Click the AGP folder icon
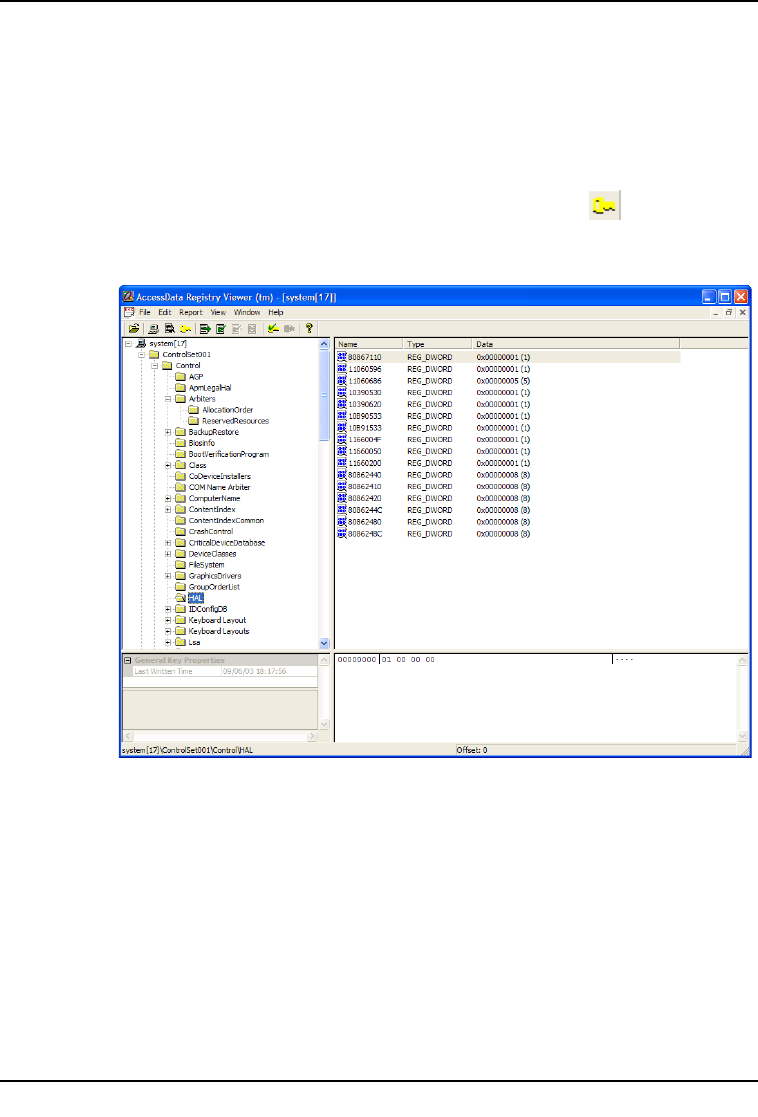758x1117 pixels. [x=180, y=376]
